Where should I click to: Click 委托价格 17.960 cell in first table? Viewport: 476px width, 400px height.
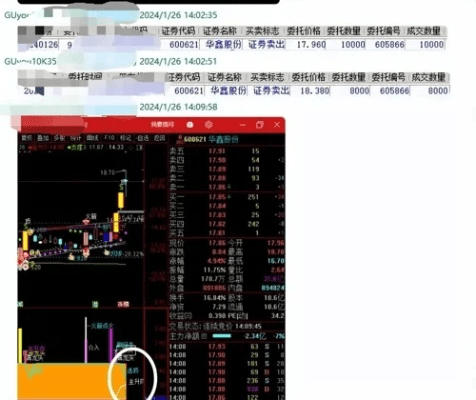(311, 44)
